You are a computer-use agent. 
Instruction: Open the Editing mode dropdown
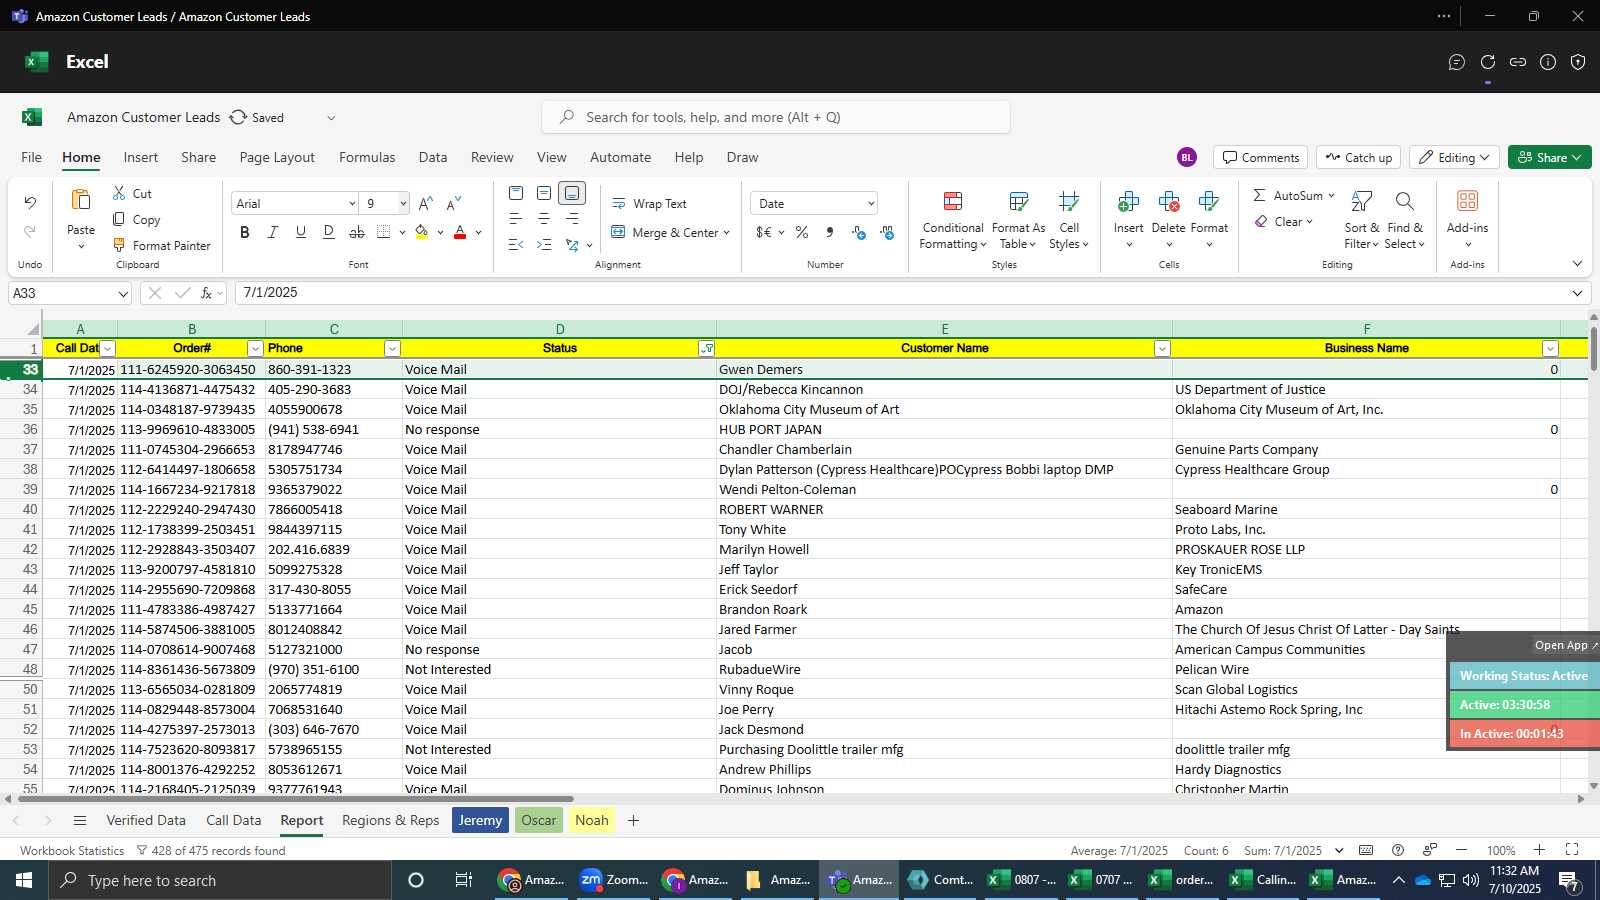click(x=1454, y=157)
